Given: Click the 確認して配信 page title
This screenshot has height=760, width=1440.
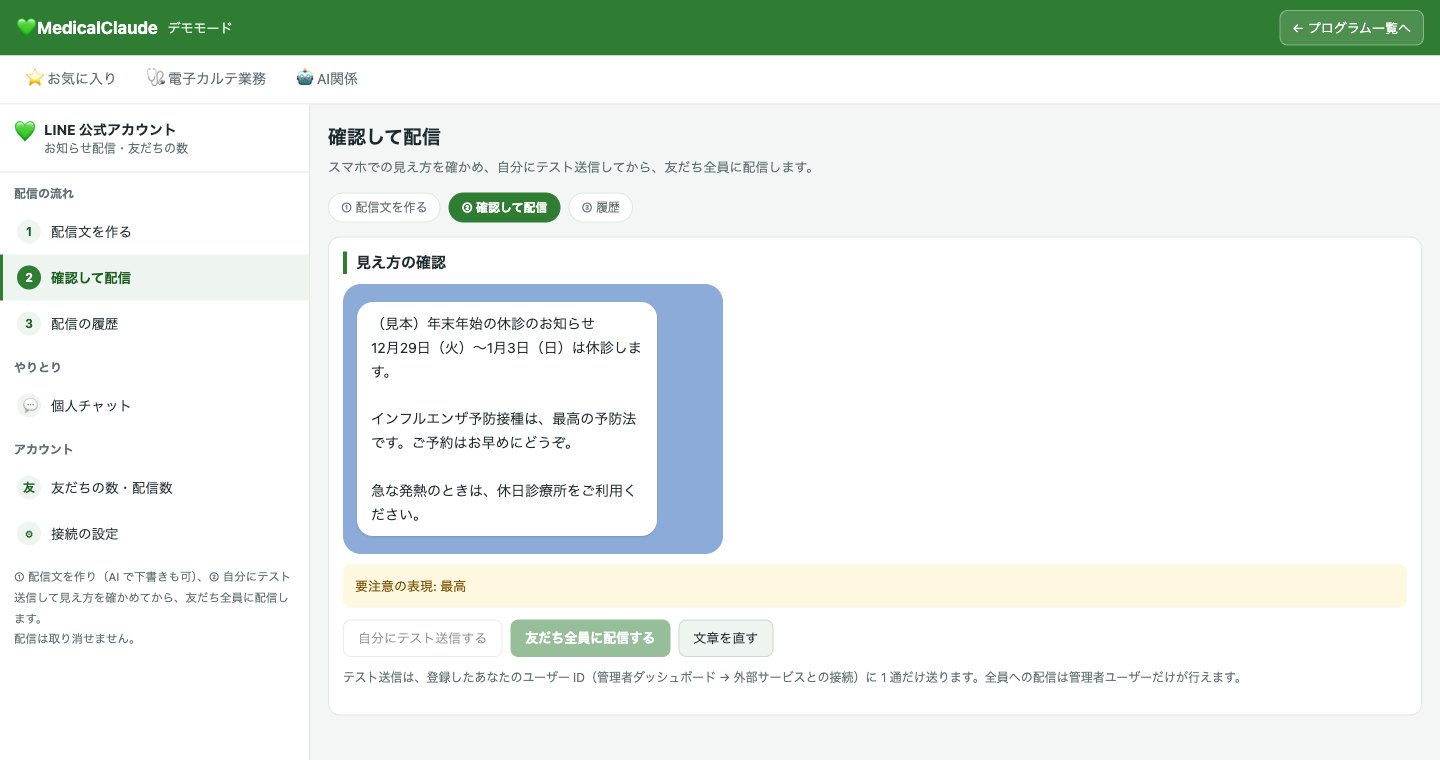Looking at the screenshot, I should [x=384, y=137].
